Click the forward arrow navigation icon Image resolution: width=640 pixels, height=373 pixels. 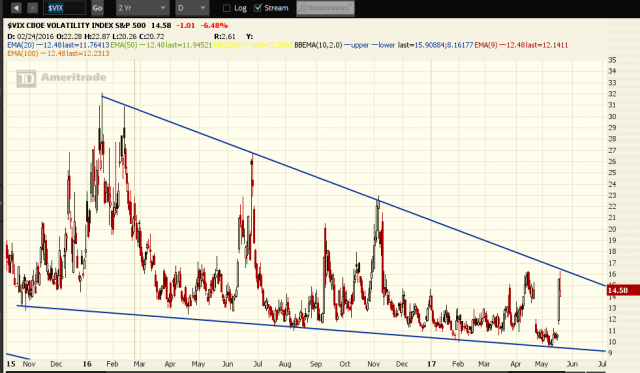(33, 8)
